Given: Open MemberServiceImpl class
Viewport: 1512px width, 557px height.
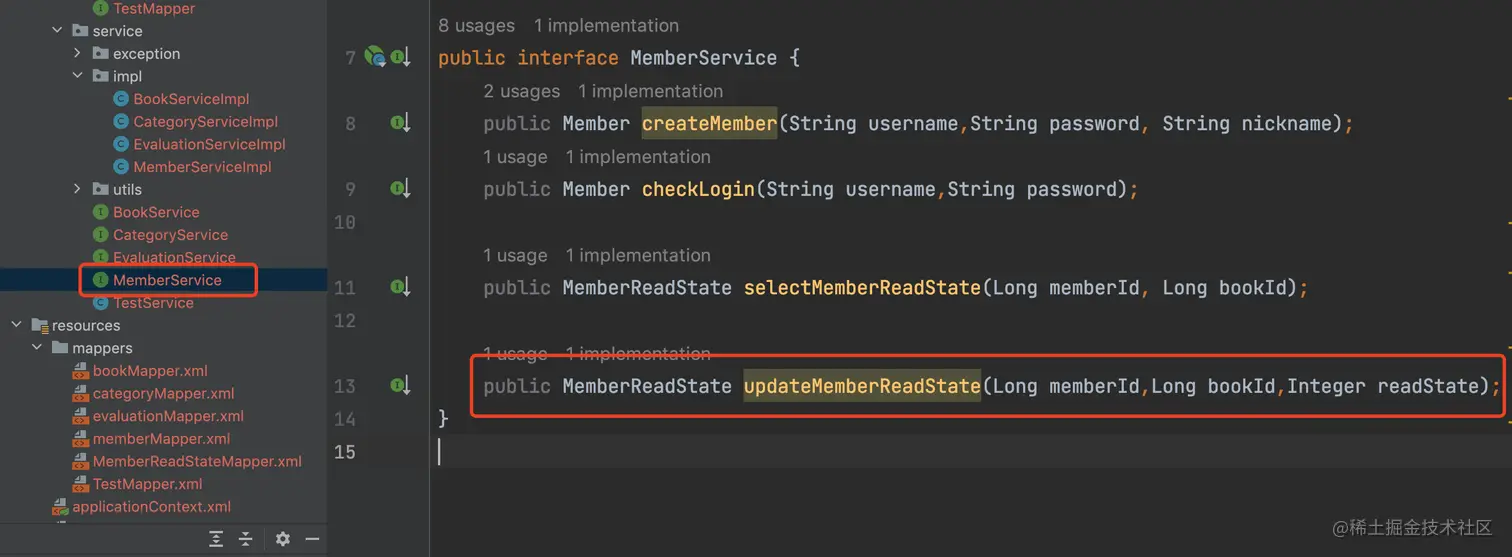Looking at the screenshot, I should click(x=202, y=167).
